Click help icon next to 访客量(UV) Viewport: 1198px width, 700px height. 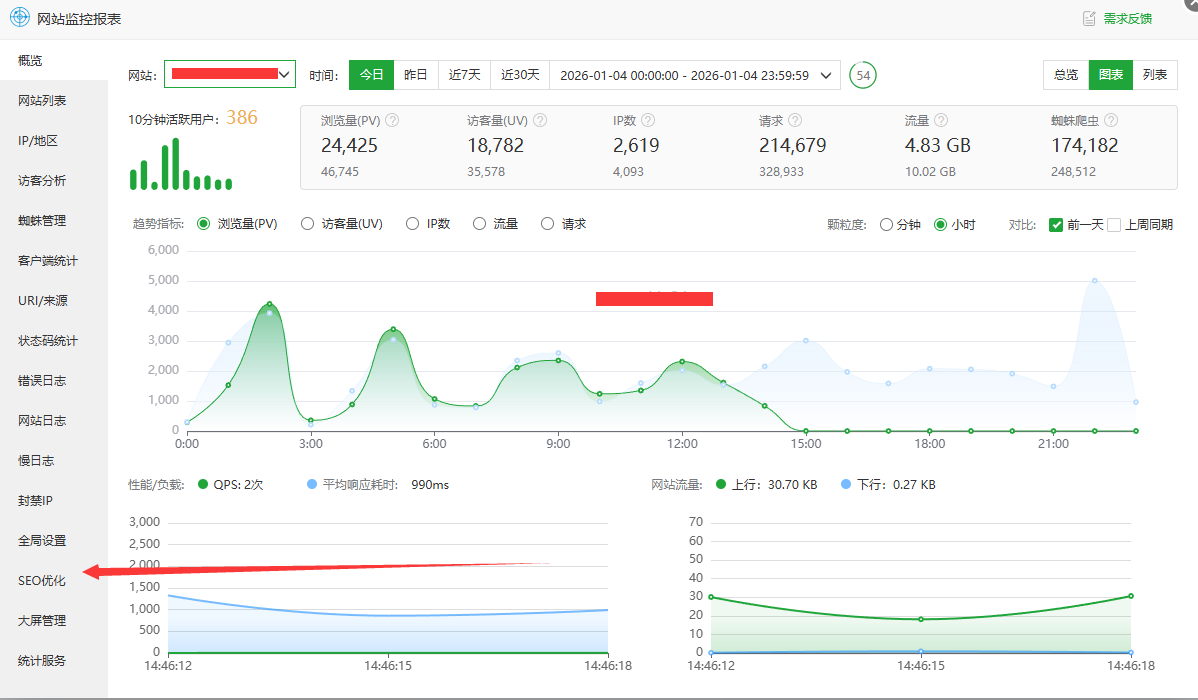540,120
